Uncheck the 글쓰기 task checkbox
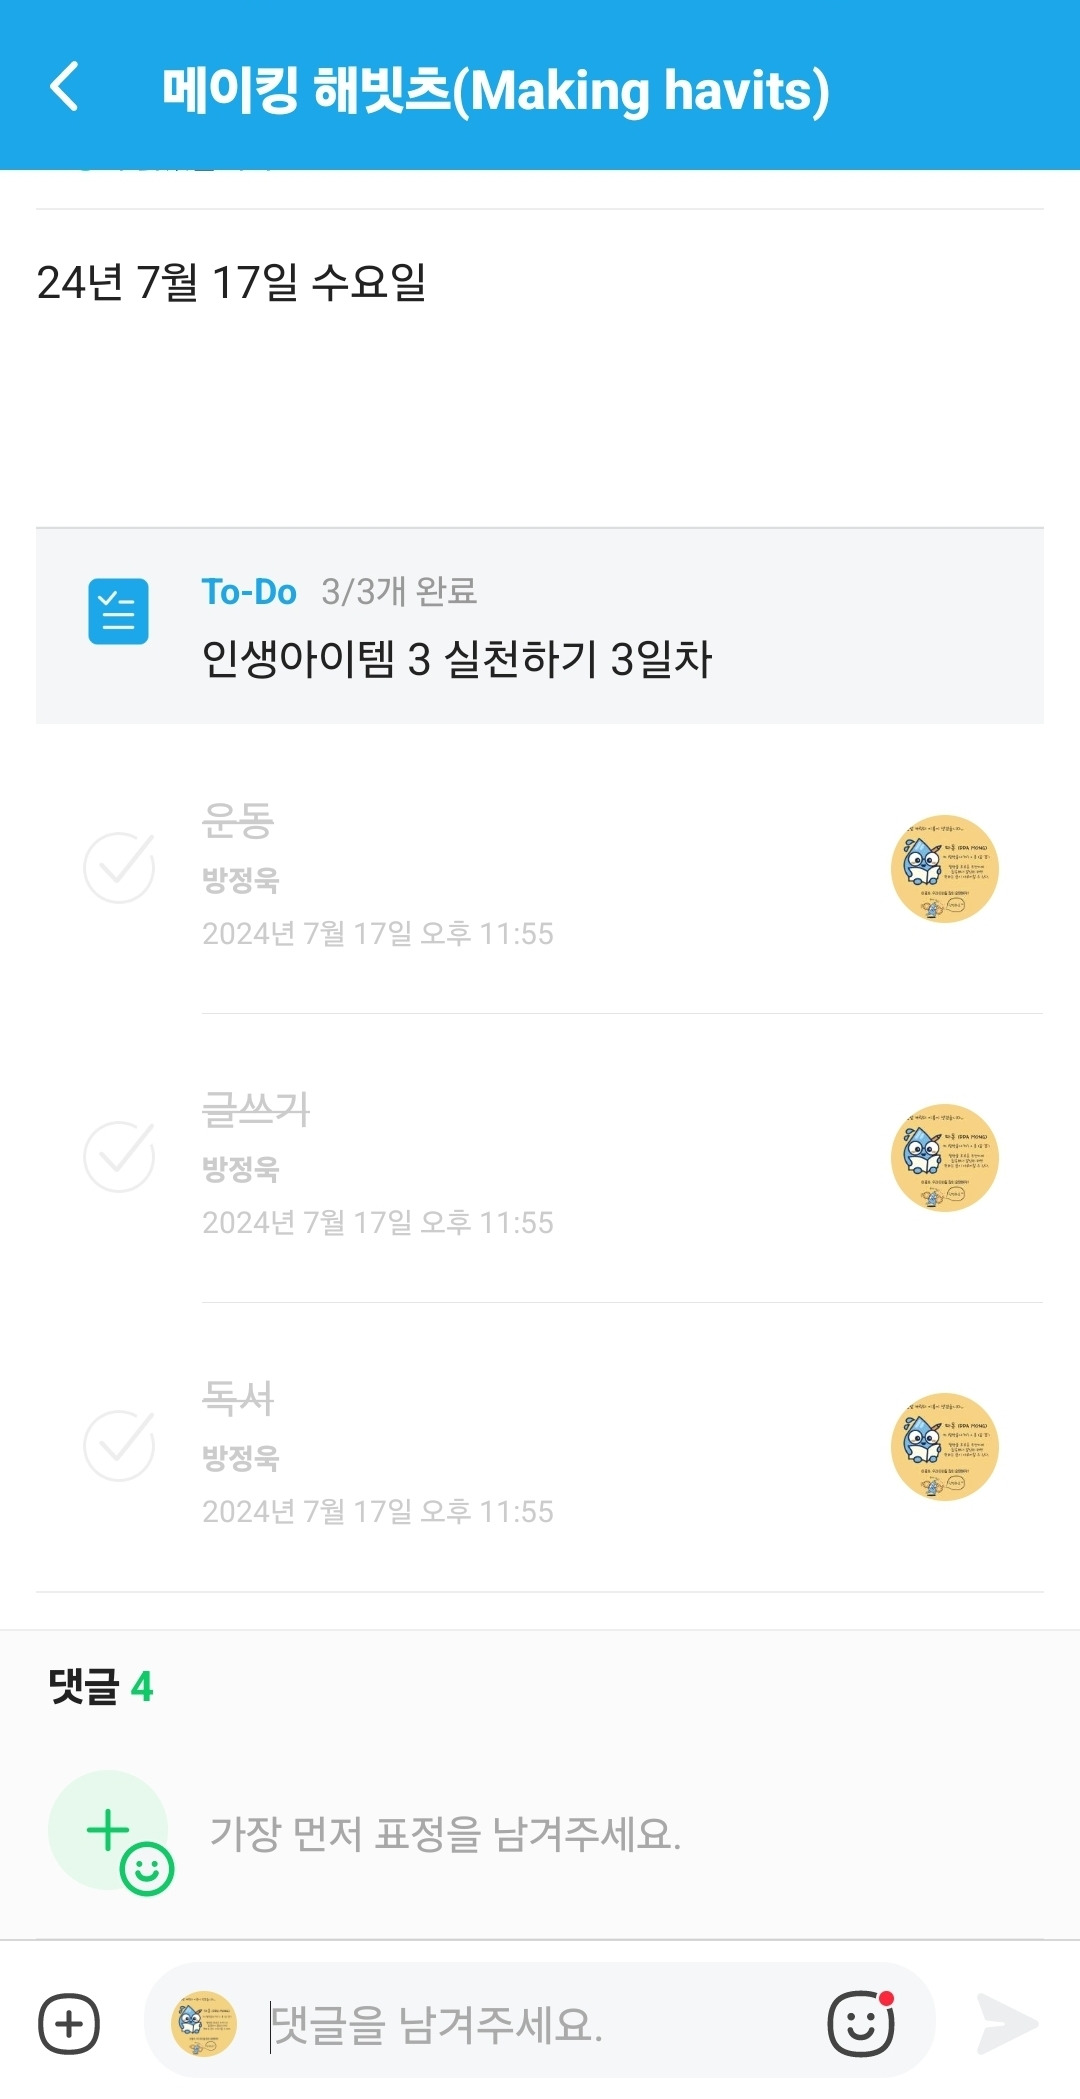This screenshot has width=1080, height=2099. (119, 1157)
